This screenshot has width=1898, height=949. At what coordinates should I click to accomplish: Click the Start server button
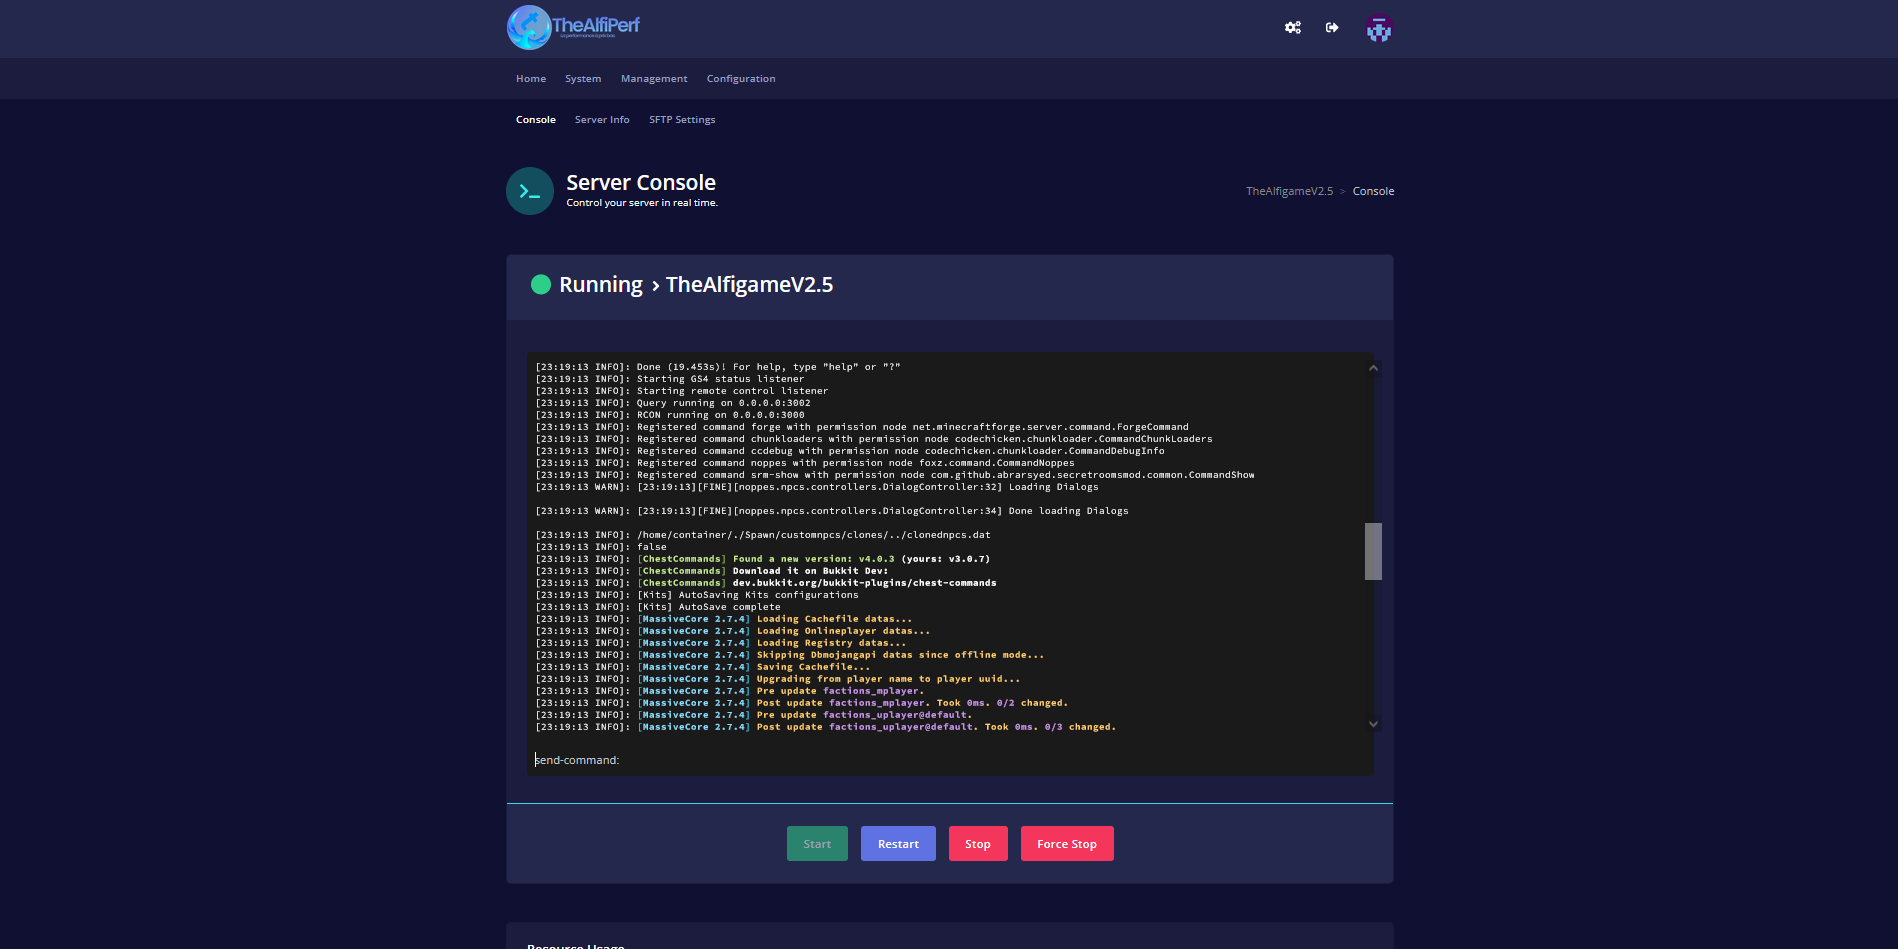(817, 844)
